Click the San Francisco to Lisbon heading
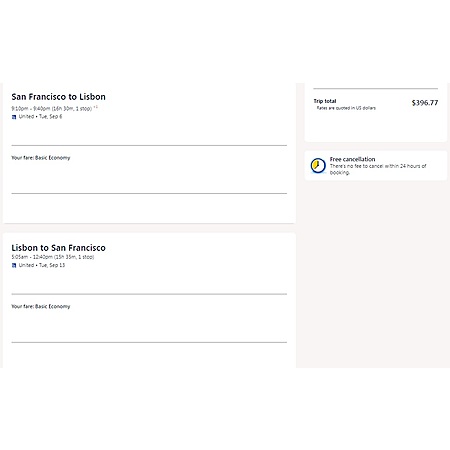 [58, 97]
